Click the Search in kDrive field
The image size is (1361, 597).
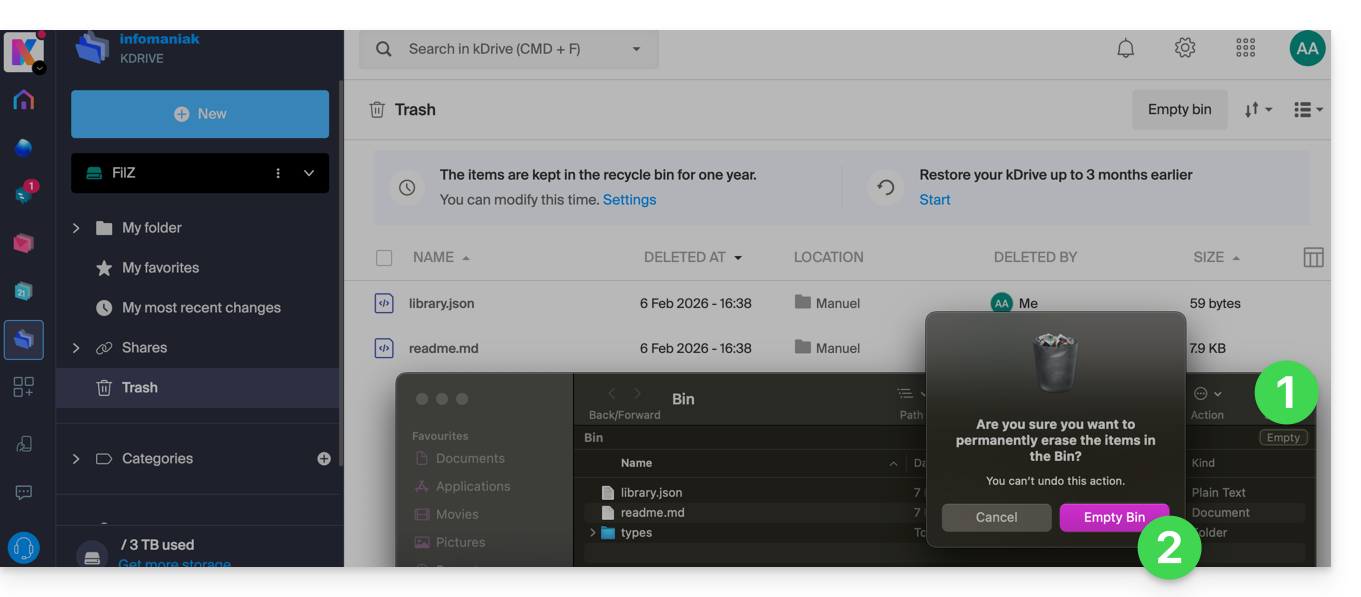tap(508, 49)
